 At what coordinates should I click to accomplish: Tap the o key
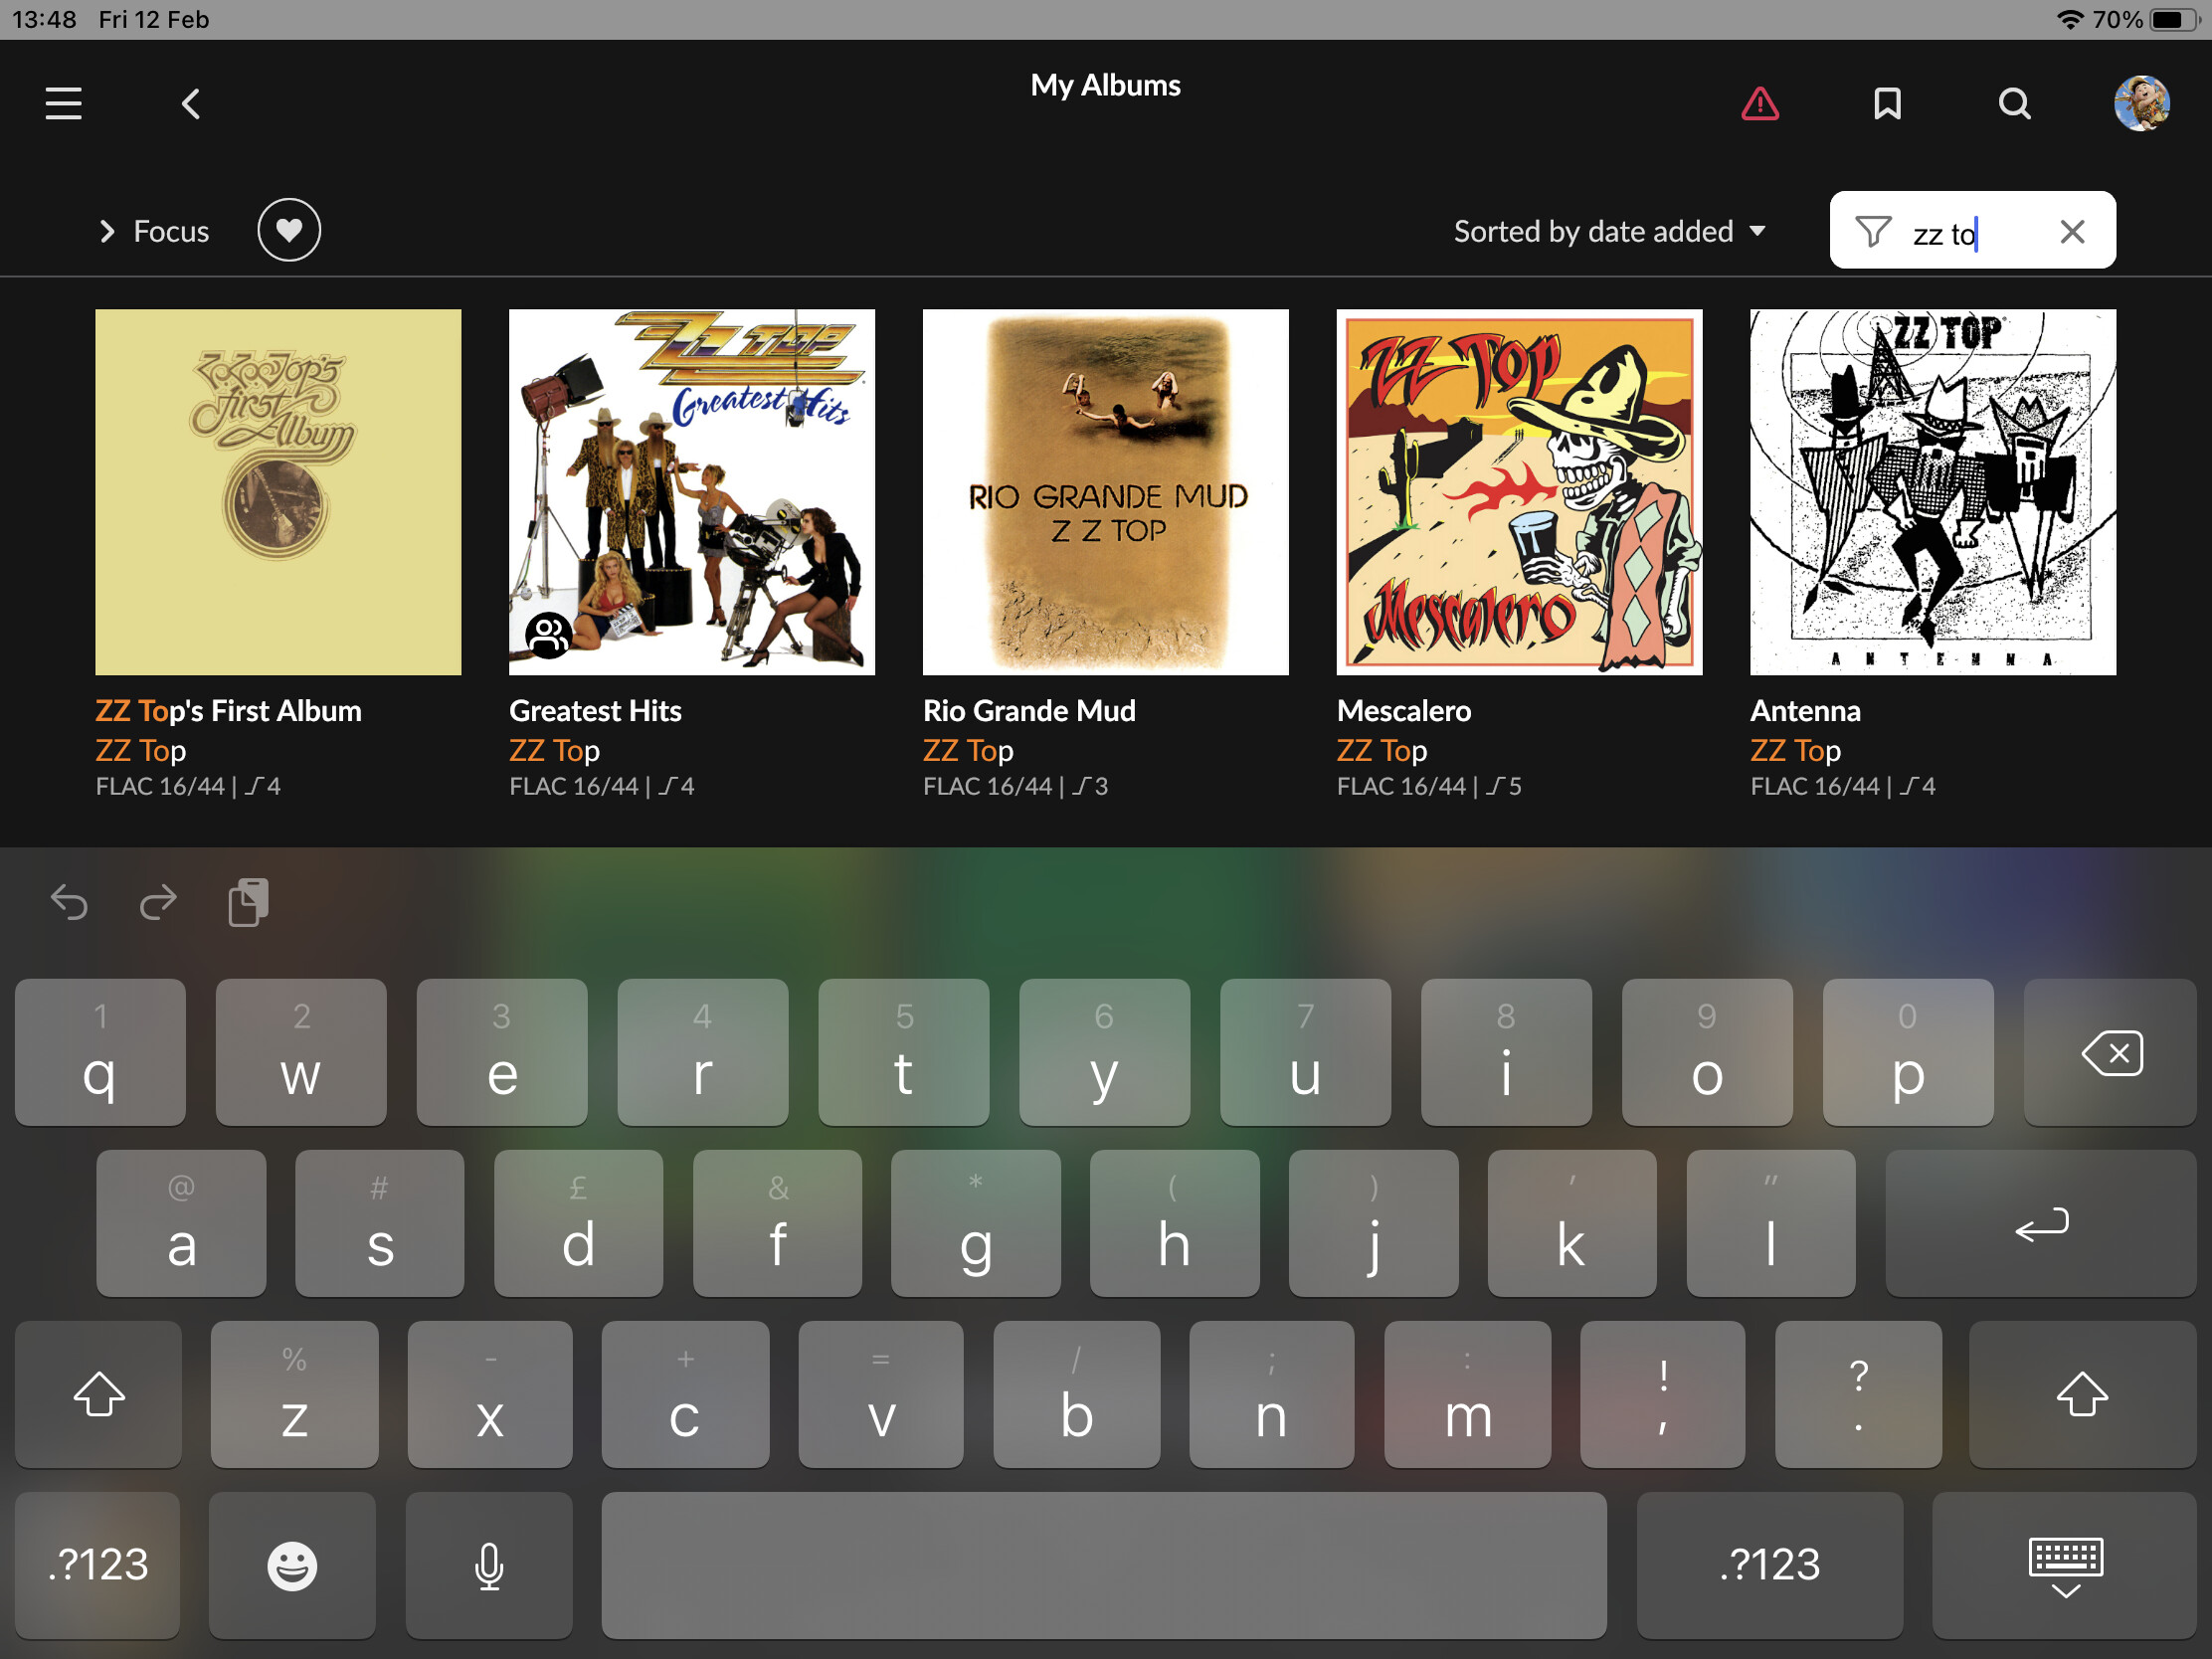click(x=1707, y=1053)
